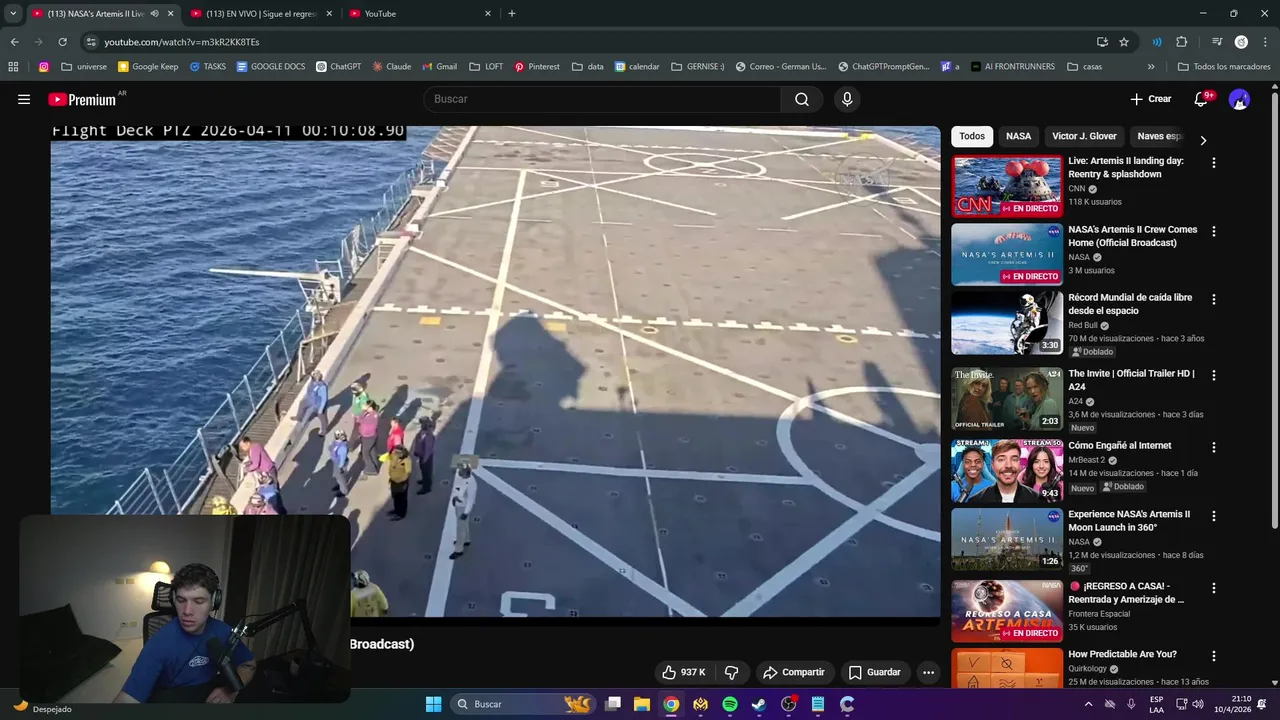The height and width of the screenshot is (720, 1280).
Task: Open the Todos los marcadores folder
Action: [x=1224, y=67]
